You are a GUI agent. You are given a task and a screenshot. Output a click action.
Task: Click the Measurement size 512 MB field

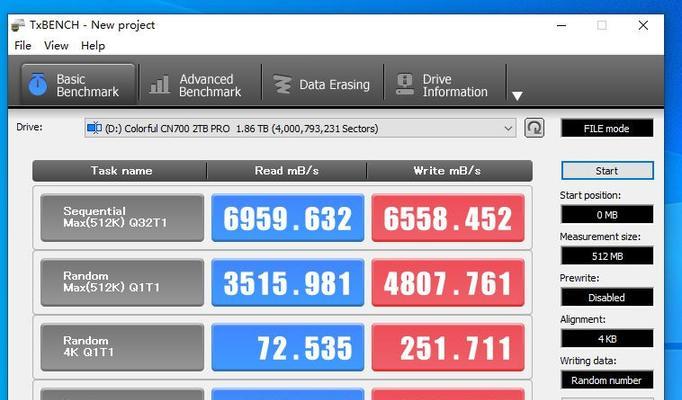607,256
